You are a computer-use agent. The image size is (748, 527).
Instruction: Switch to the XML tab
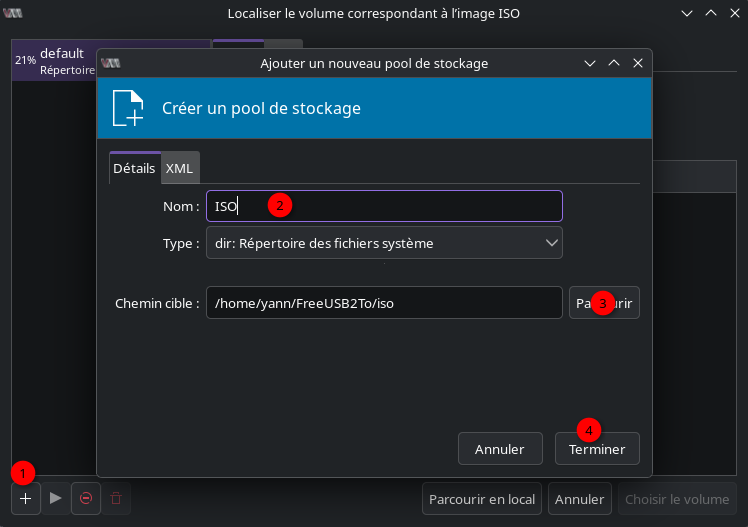tap(179, 169)
